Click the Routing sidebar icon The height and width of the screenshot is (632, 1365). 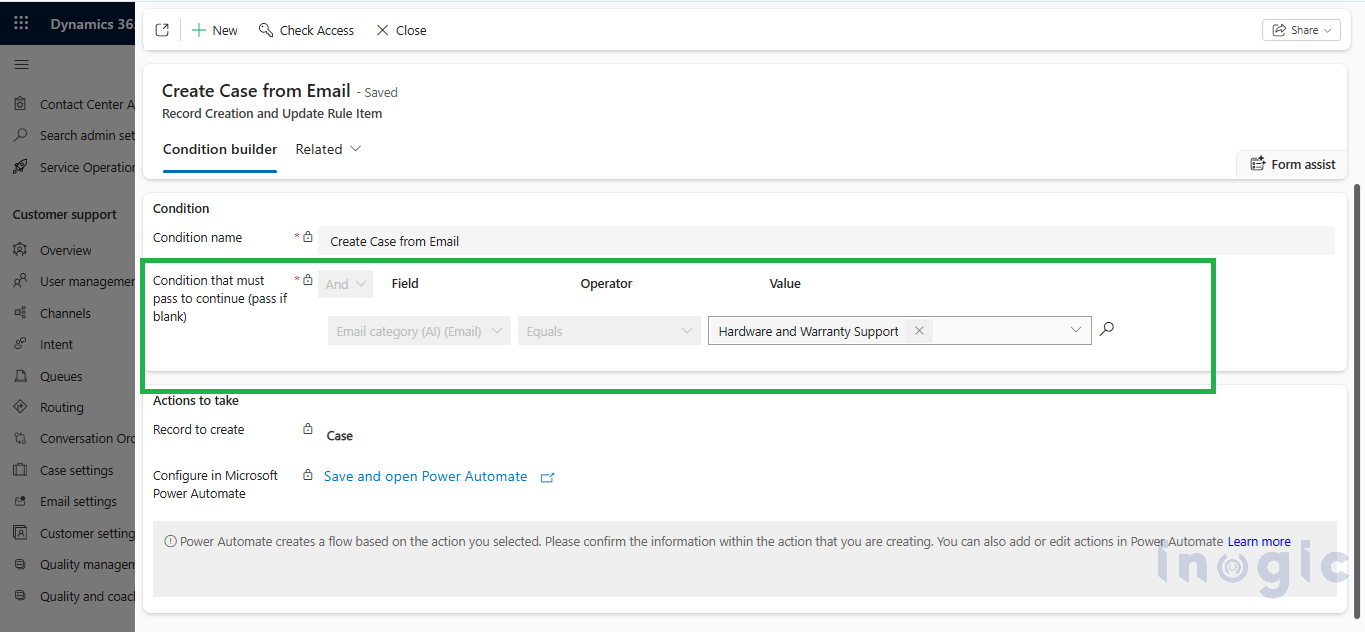click(20, 407)
